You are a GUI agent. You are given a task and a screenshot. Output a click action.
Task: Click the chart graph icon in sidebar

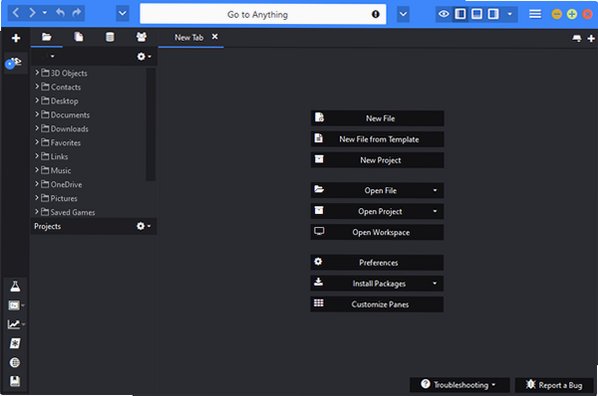pyautogui.click(x=14, y=324)
